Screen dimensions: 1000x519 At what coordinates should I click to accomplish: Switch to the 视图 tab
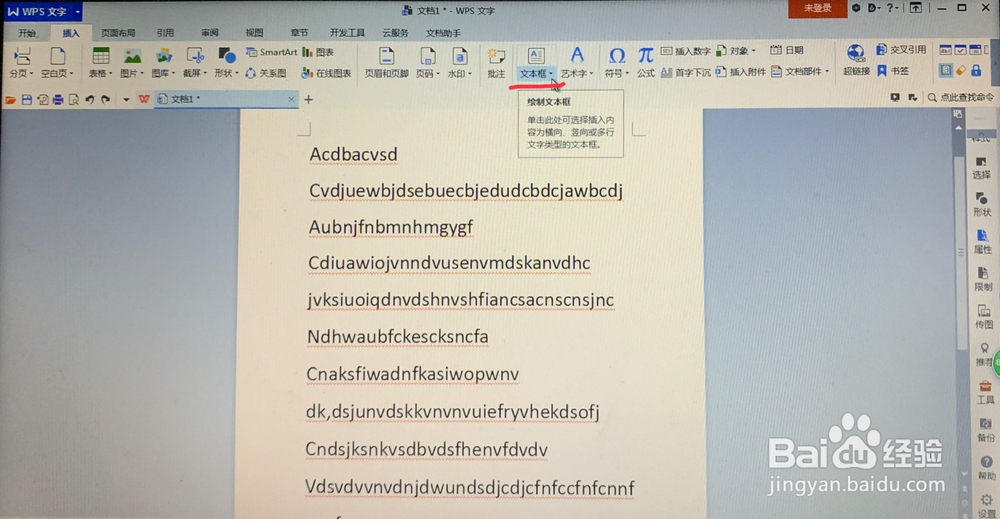(254, 33)
